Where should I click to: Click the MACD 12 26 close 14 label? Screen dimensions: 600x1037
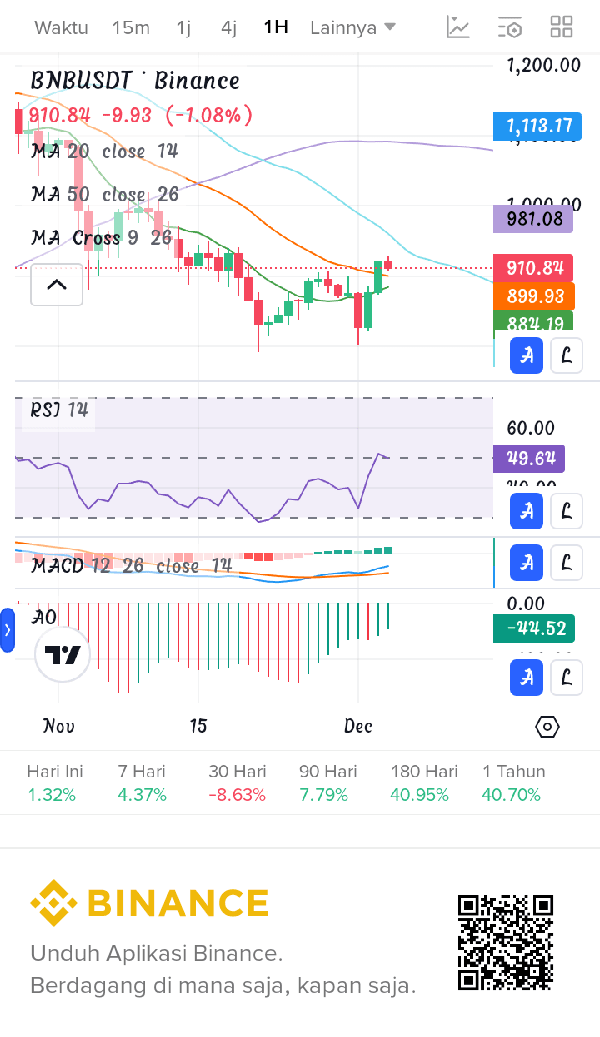131,565
